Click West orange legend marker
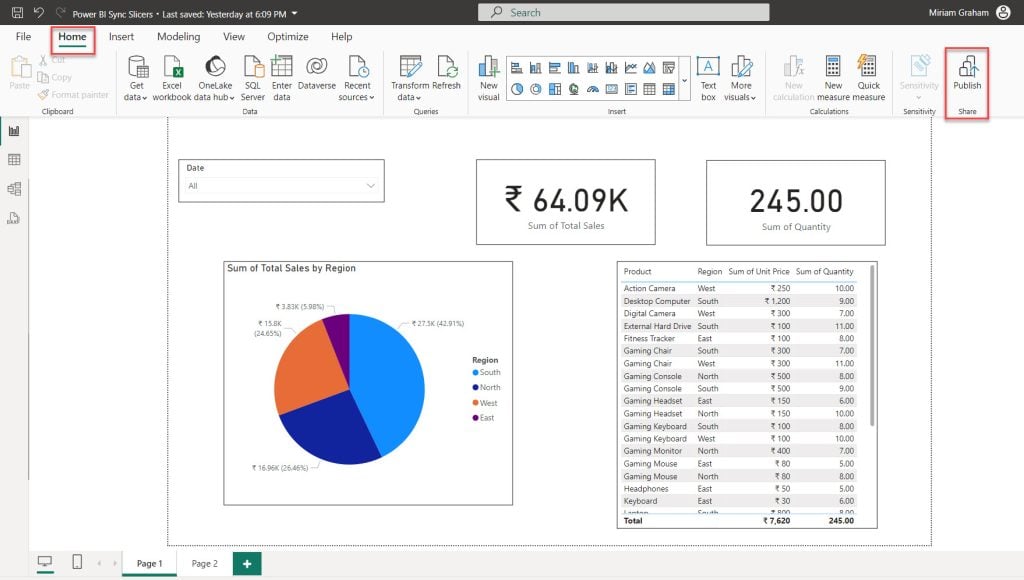 (x=475, y=402)
